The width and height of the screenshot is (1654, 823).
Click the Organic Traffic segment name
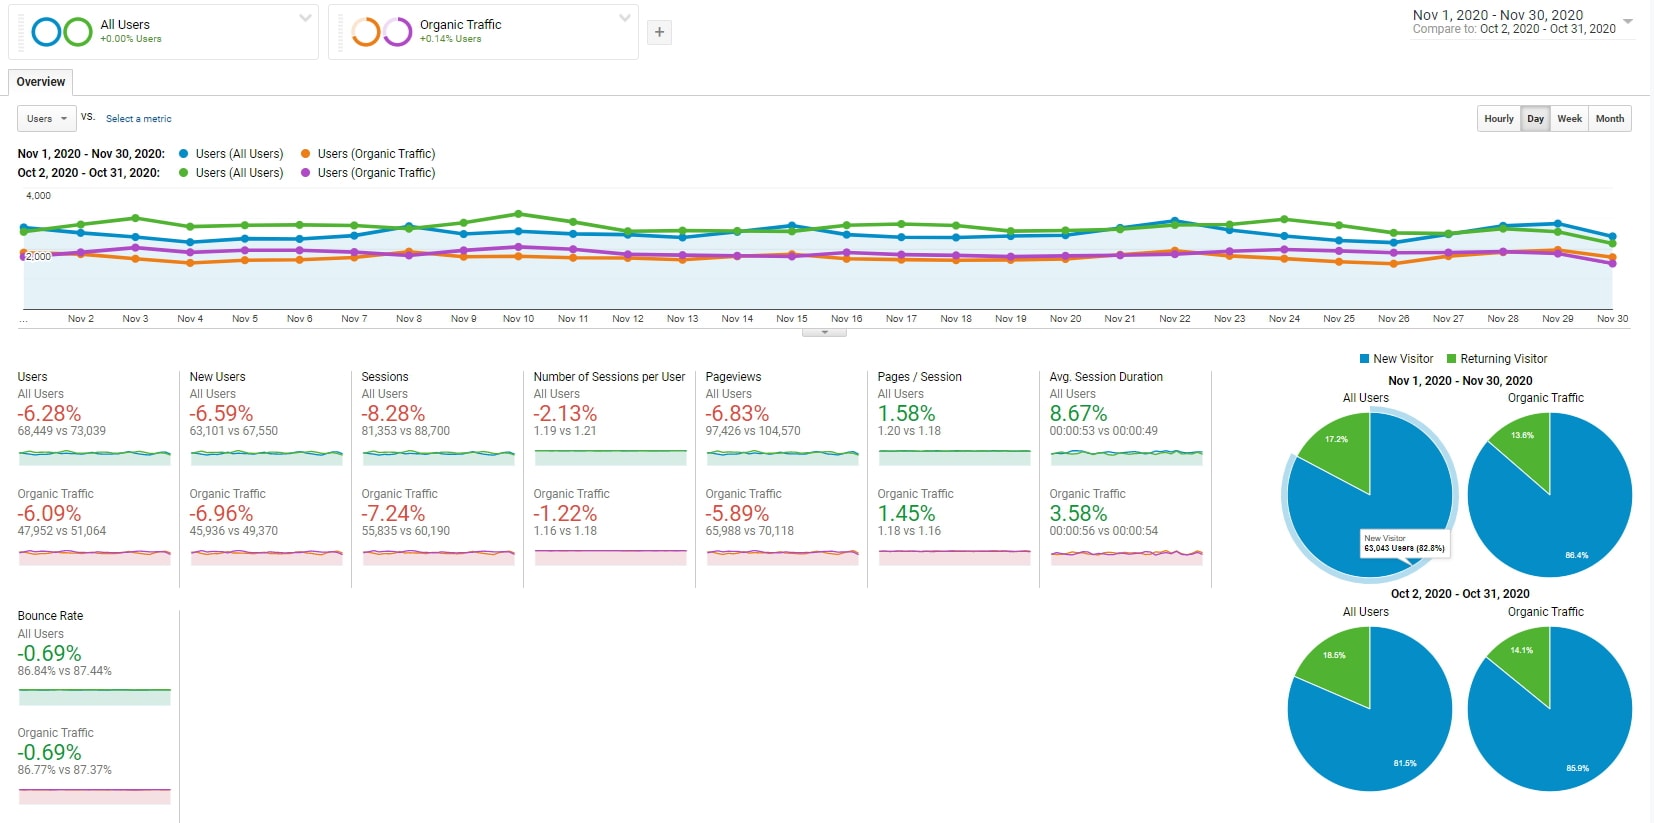pos(460,24)
